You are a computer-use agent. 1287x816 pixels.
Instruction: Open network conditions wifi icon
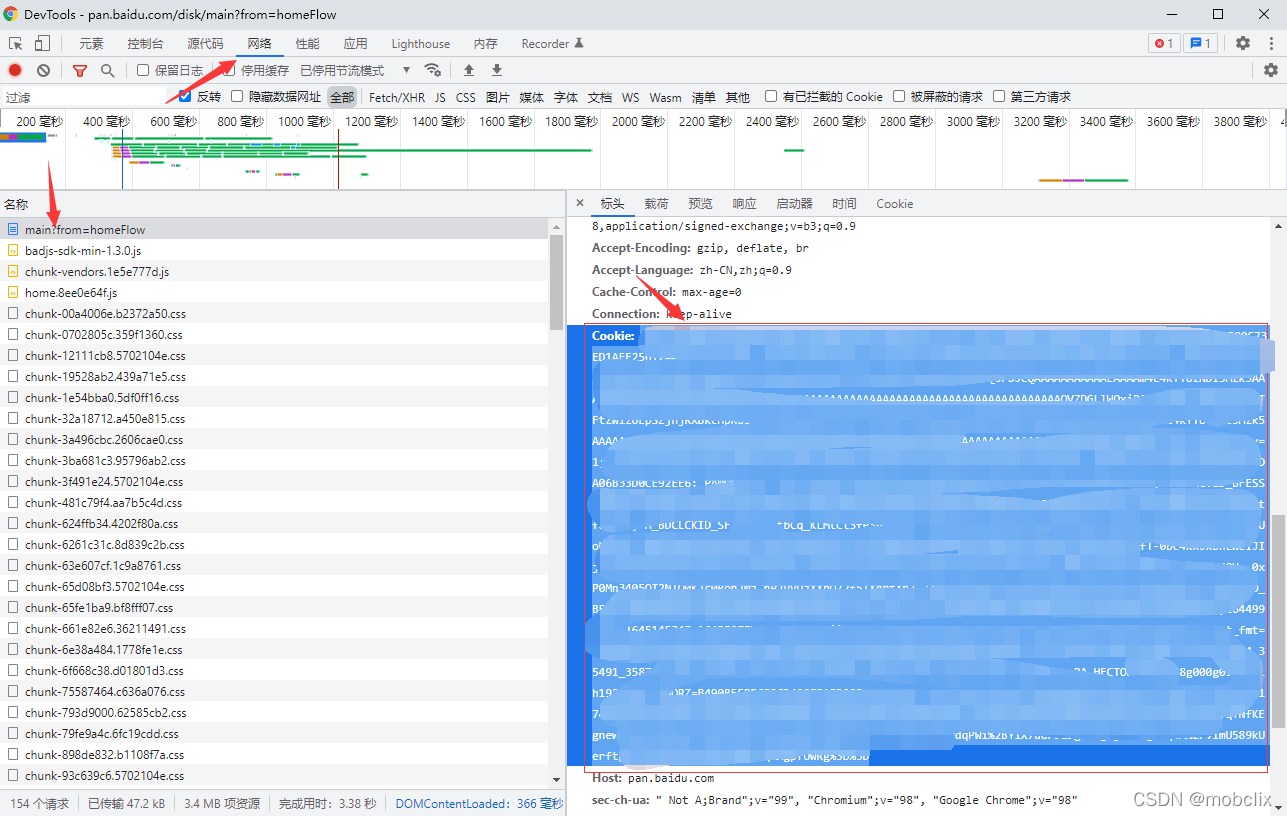[433, 70]
